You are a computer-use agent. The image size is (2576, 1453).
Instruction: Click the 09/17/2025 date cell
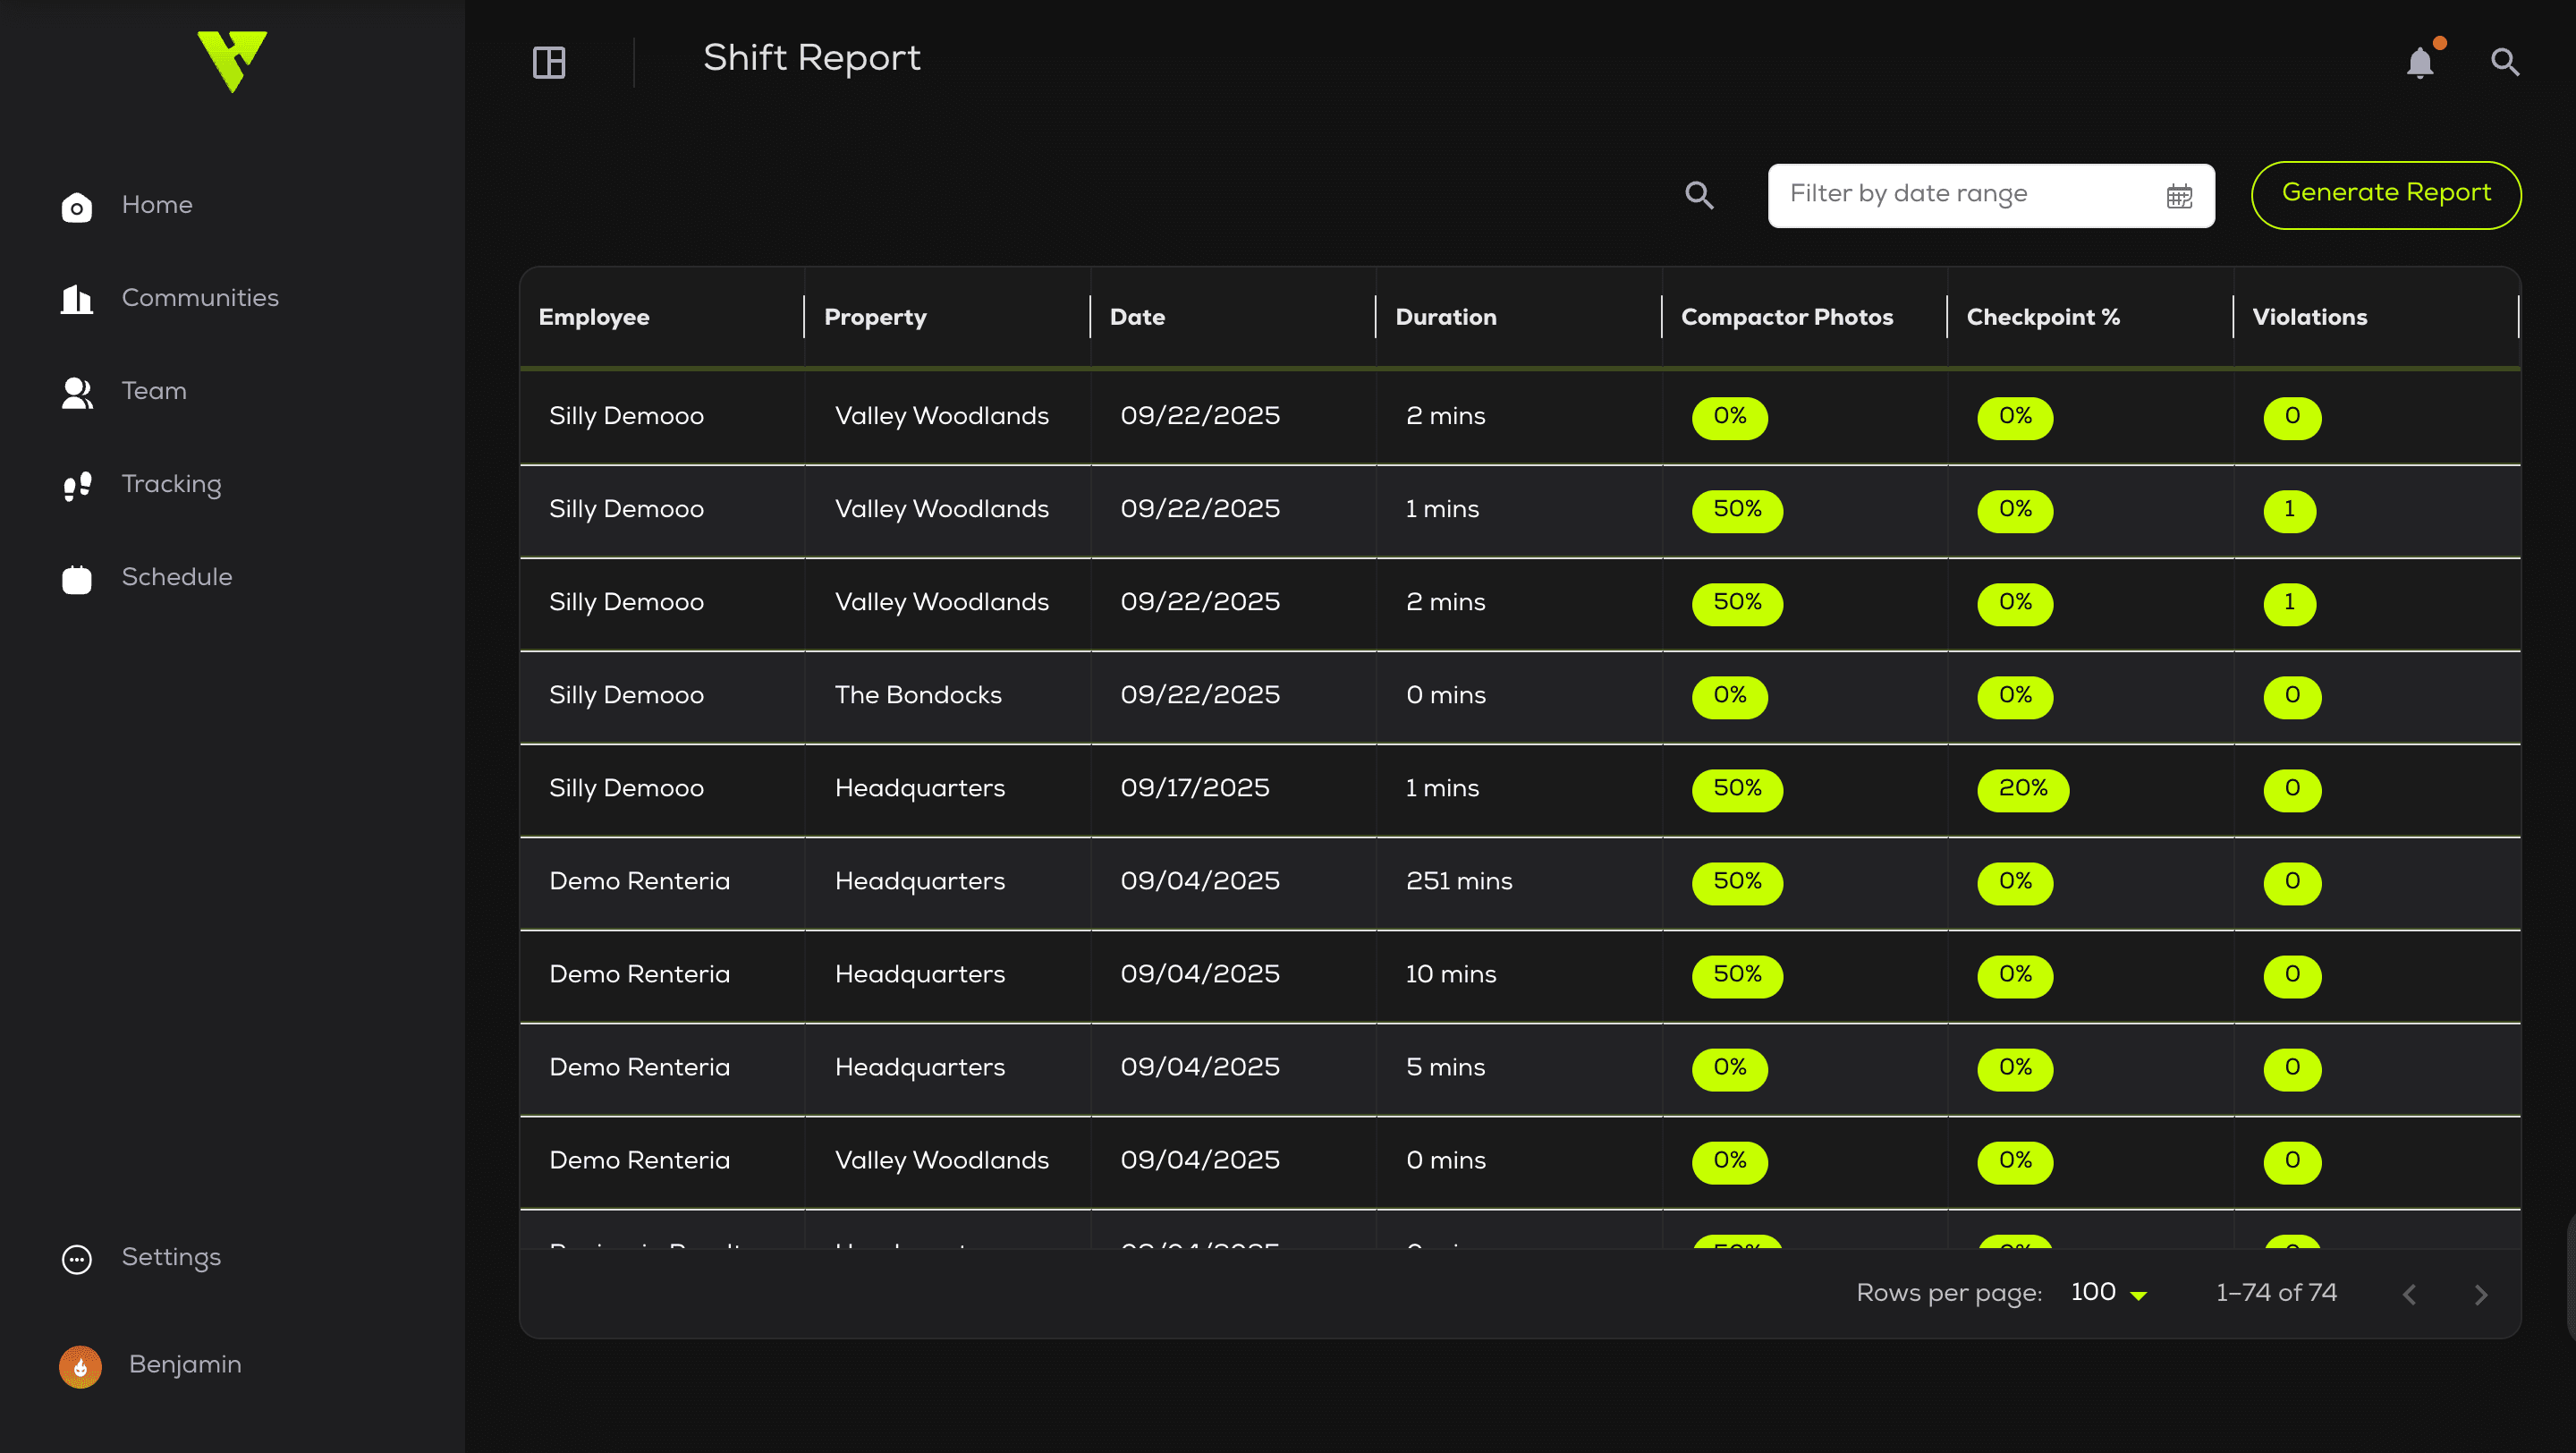(1194, 788)
